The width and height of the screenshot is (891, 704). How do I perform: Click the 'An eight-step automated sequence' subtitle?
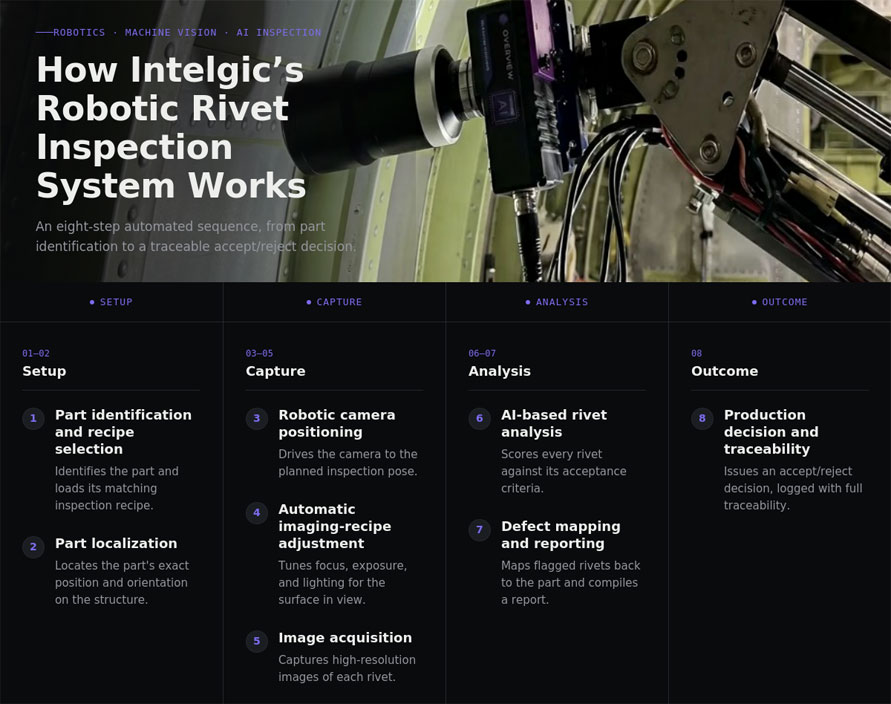click(195, 236)
